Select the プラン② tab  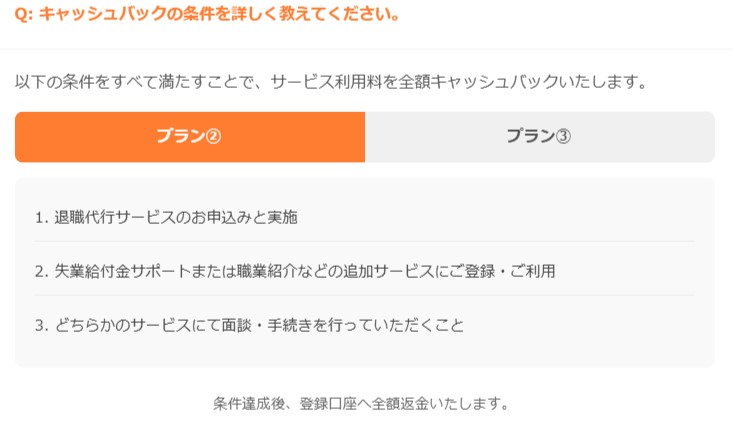190,137
